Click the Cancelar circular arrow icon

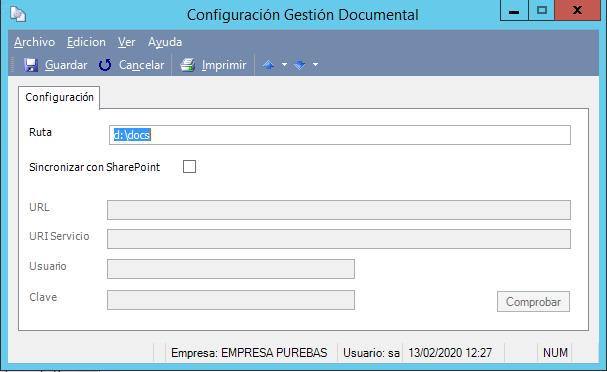[x=105, y=65]
